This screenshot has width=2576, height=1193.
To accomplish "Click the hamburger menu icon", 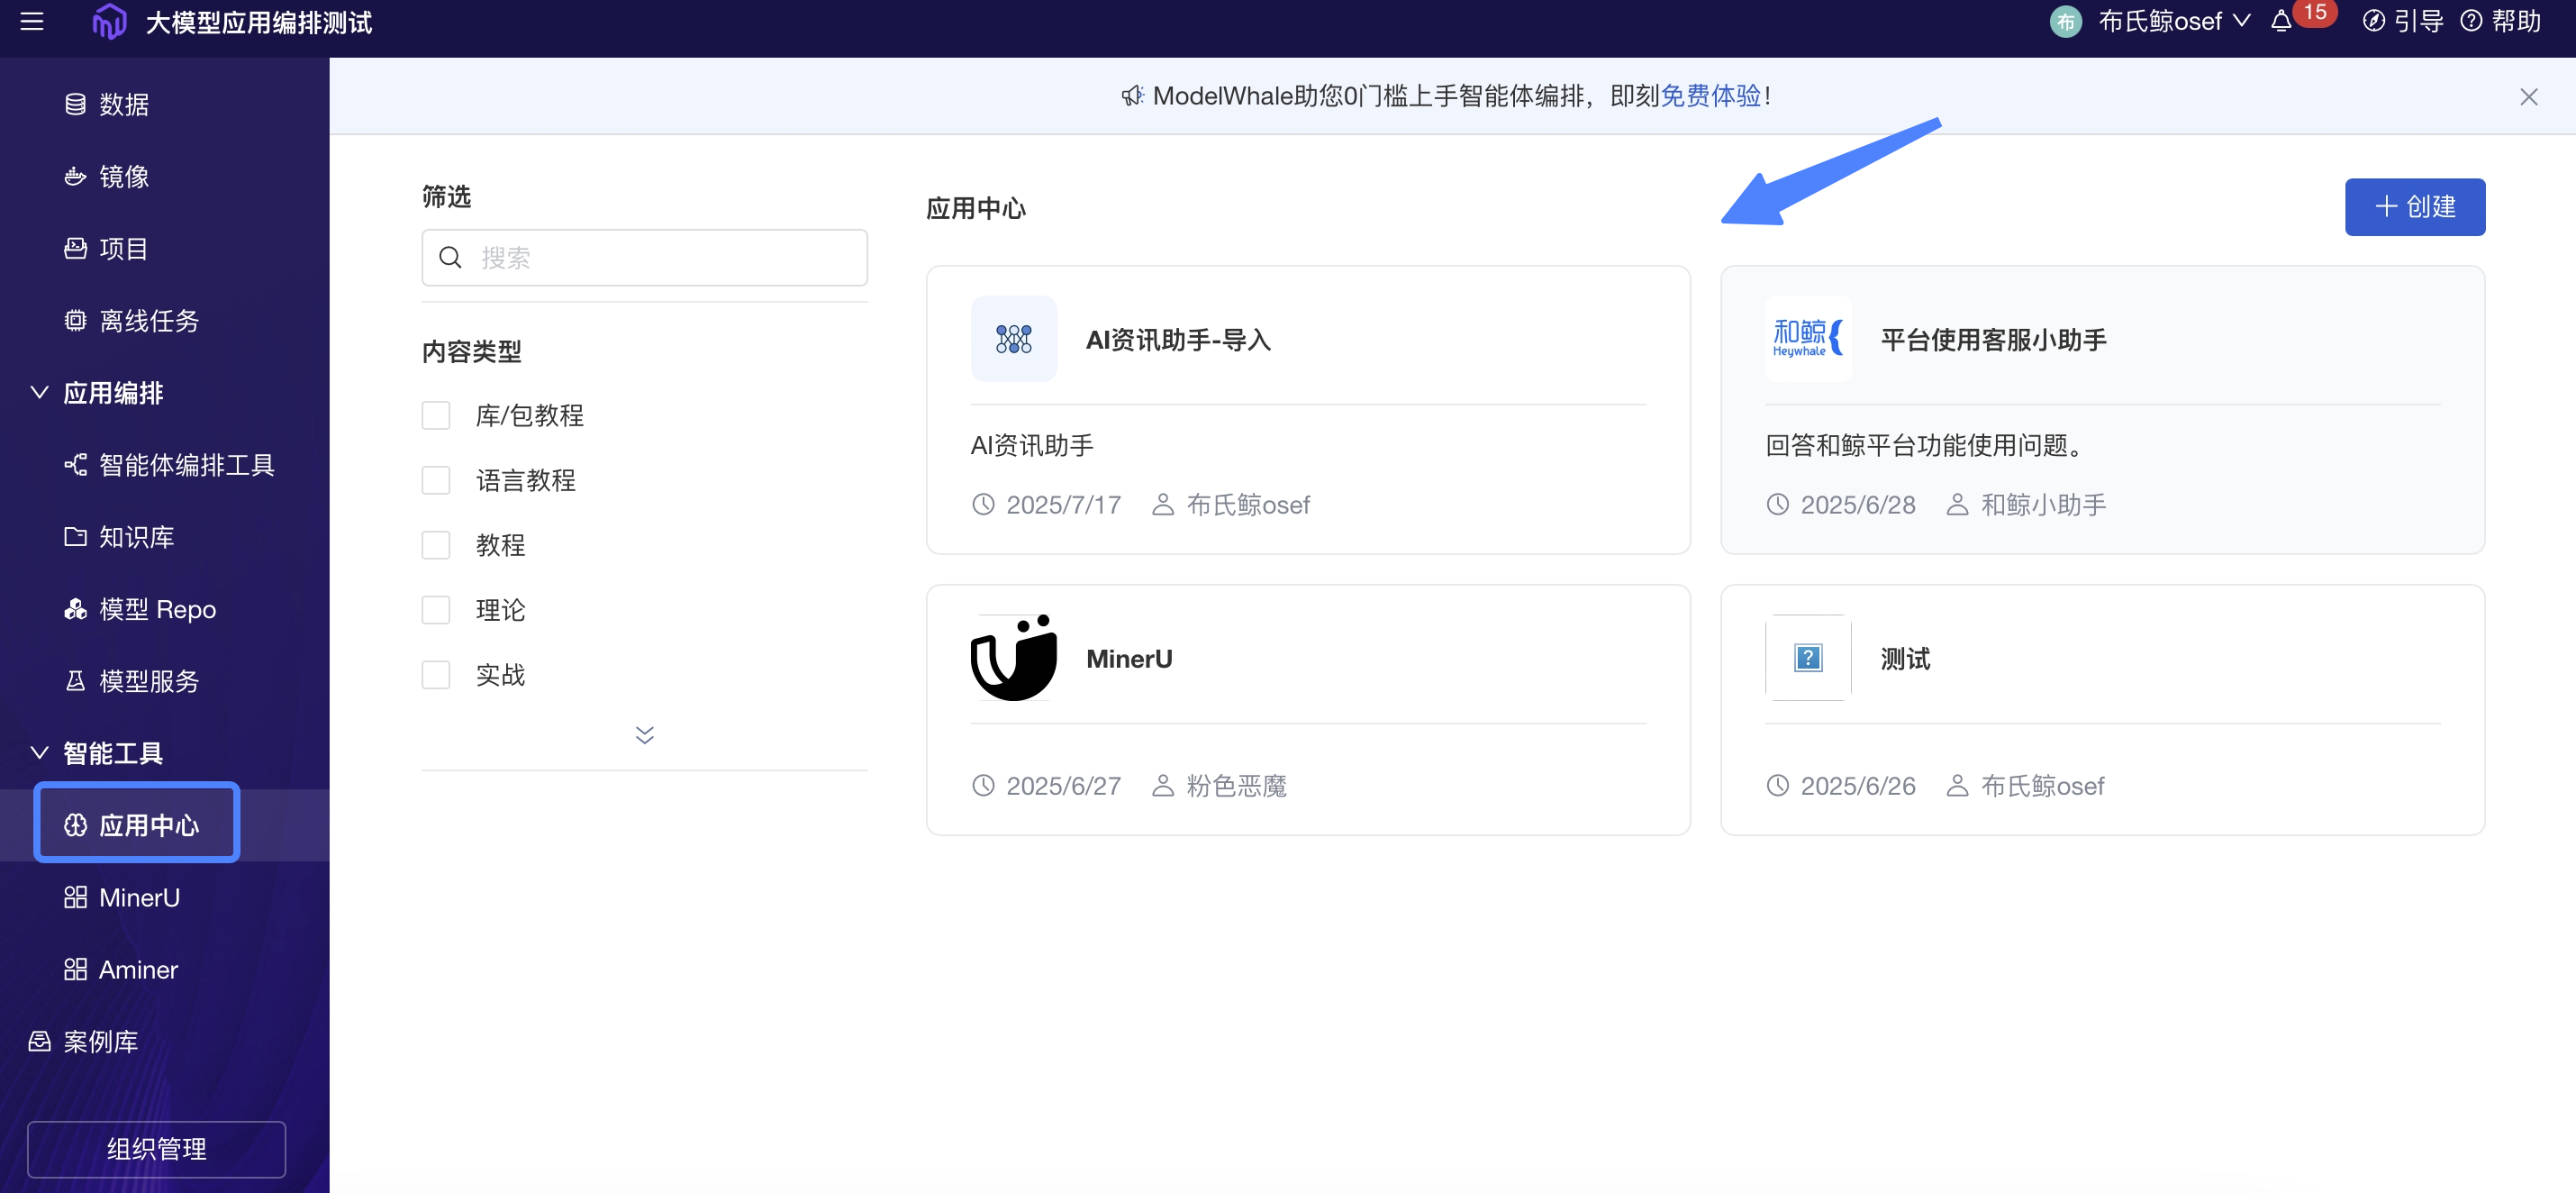I will tap(32, 22).
